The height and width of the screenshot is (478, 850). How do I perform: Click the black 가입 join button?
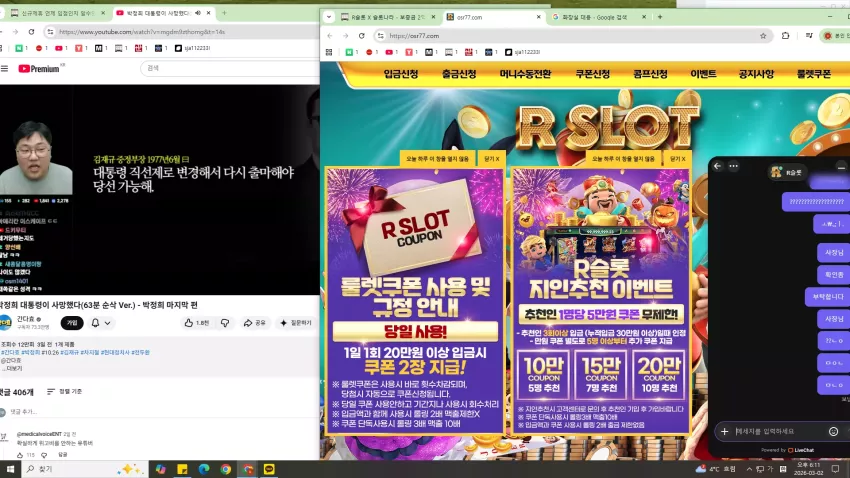[x=72, y=323]
